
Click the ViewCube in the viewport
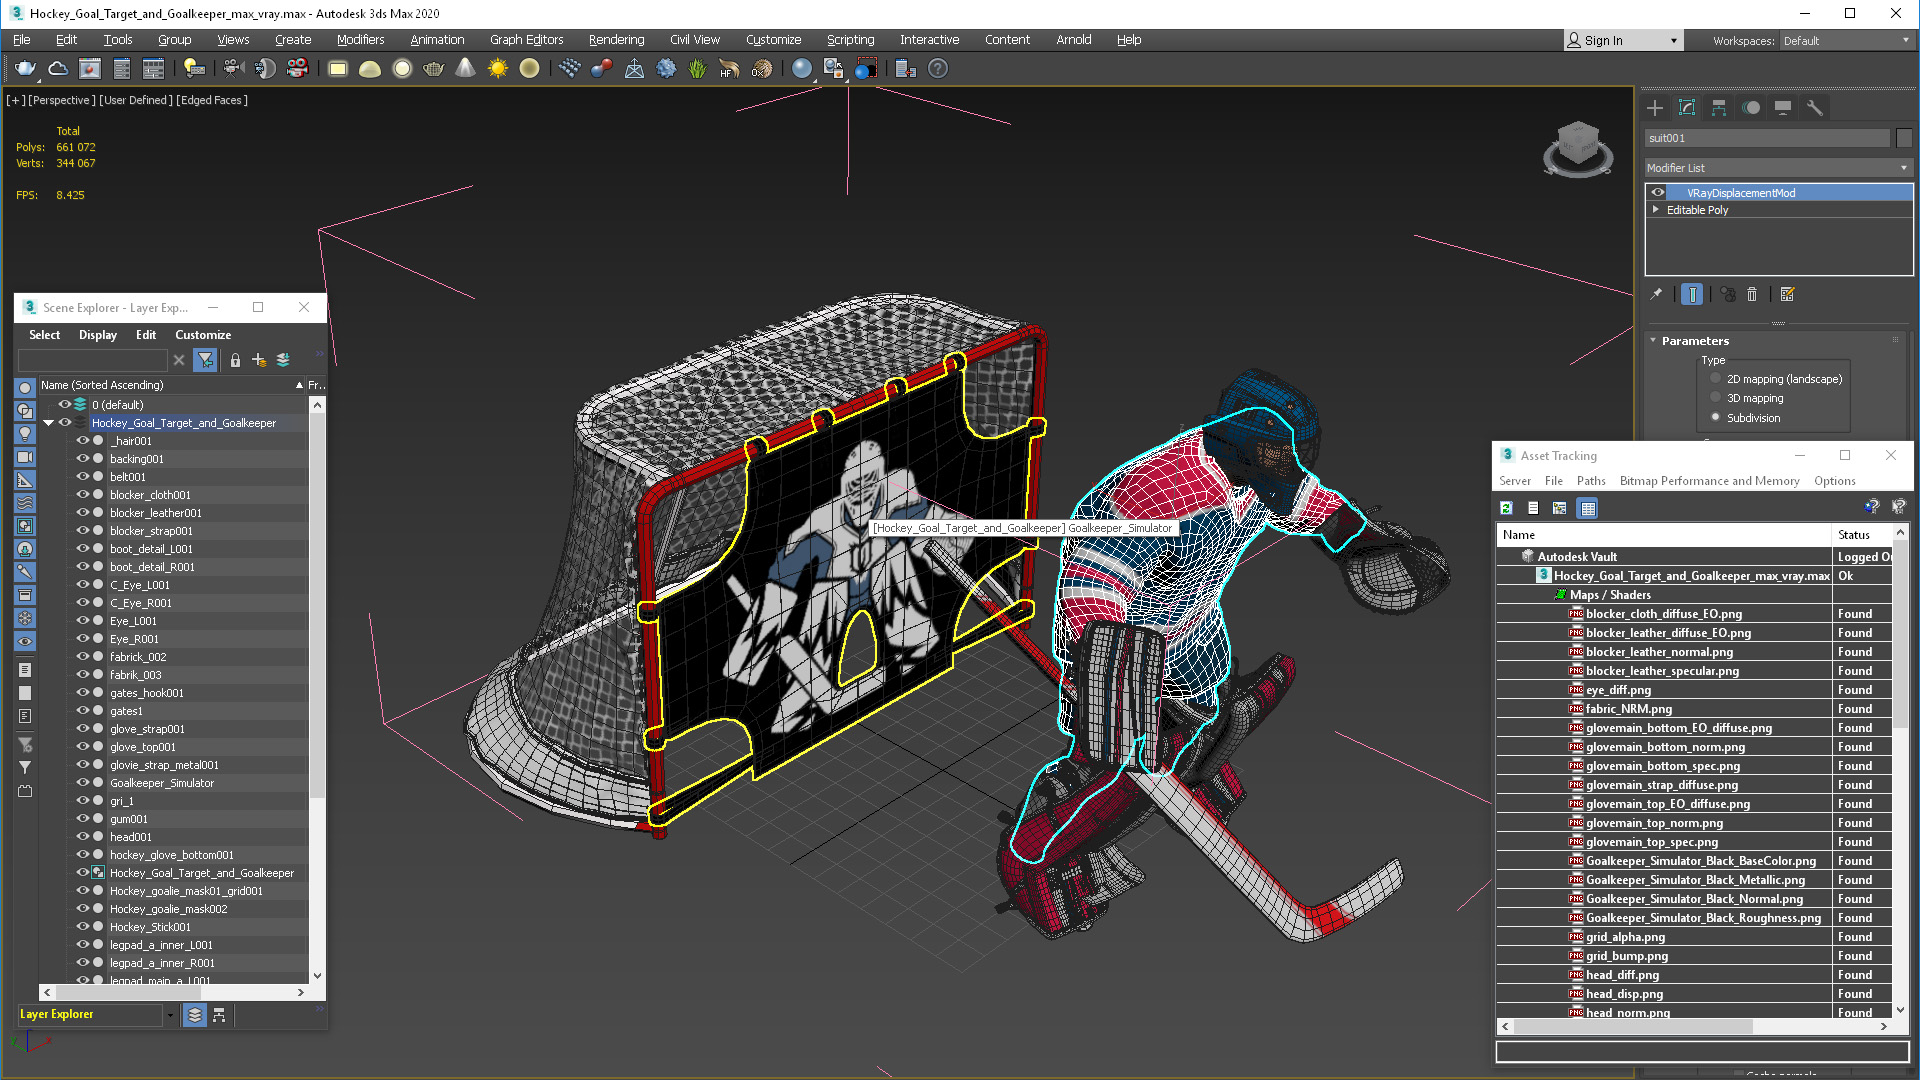coord(1578,148)
